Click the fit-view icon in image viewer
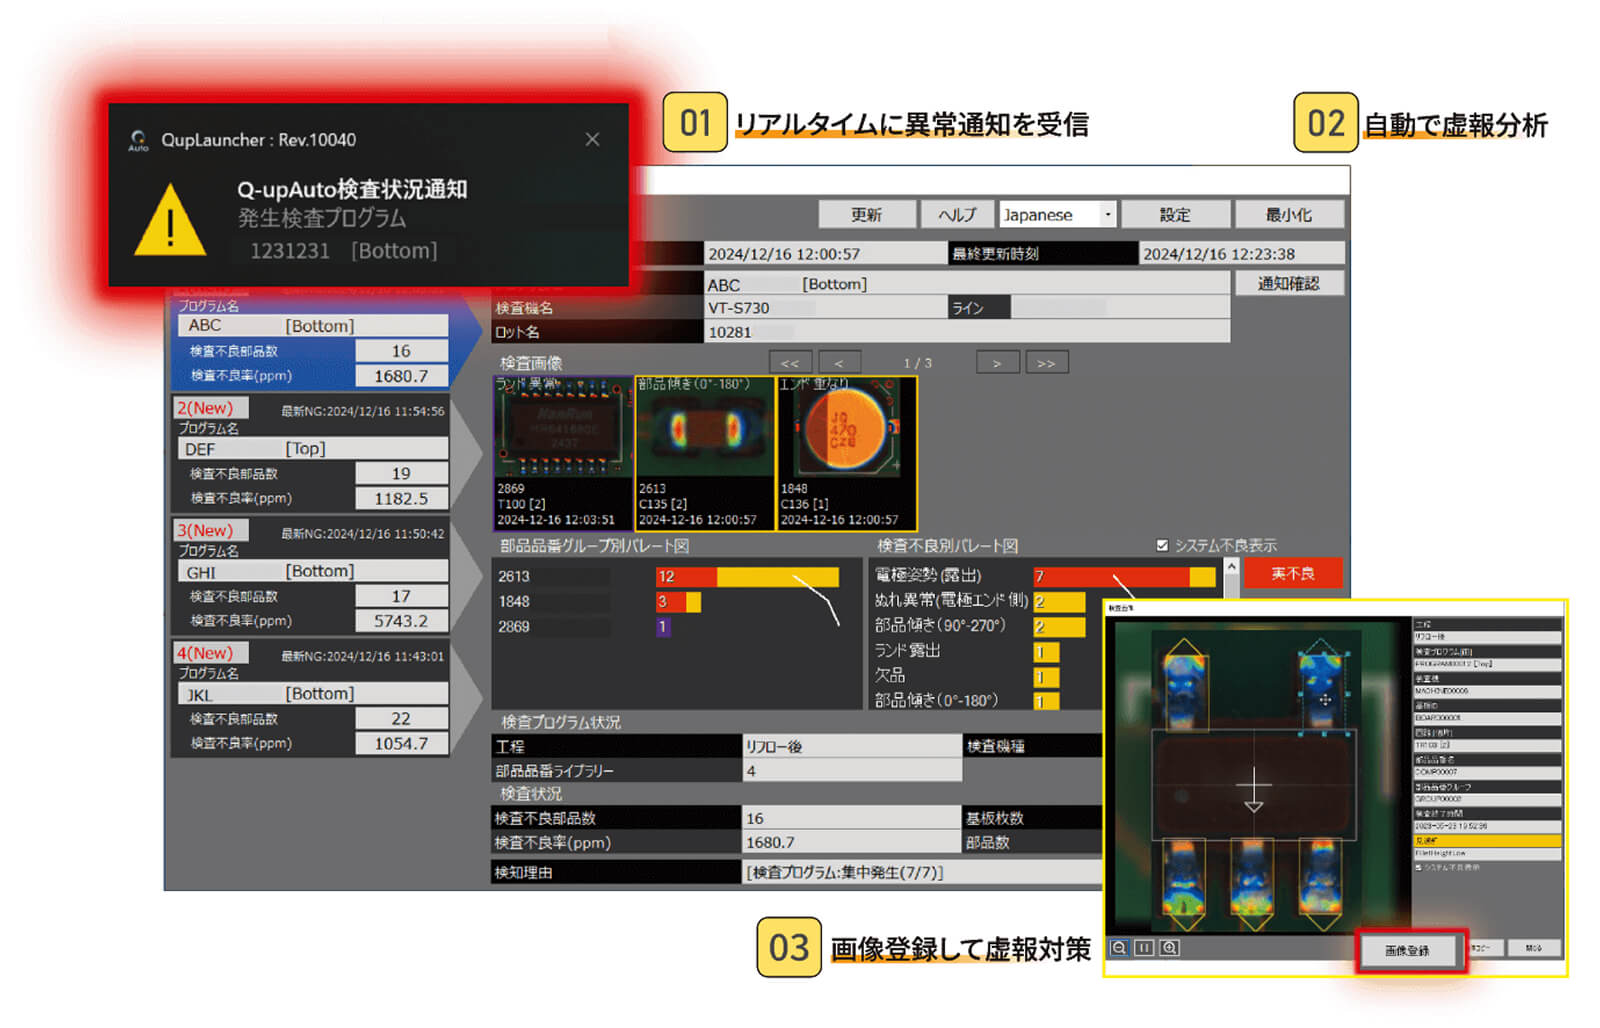This screenshot has height=1028, width=1600. pyautogui.click(x=1144, y=948)
